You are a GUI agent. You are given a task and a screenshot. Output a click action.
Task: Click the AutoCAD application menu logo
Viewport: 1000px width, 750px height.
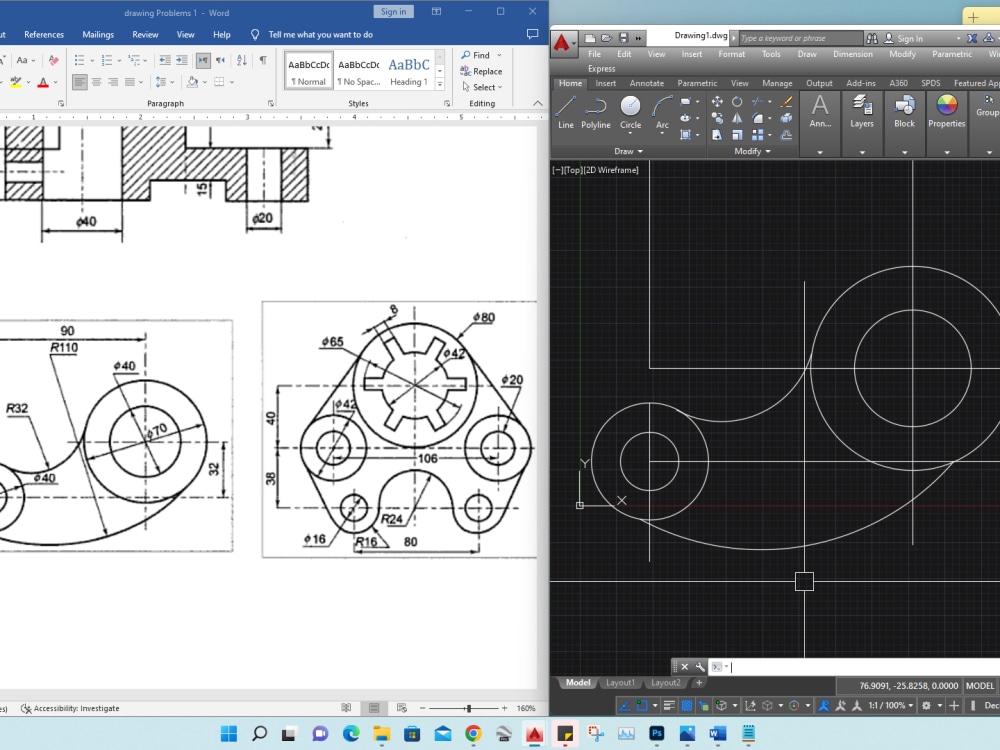point(562,43)
